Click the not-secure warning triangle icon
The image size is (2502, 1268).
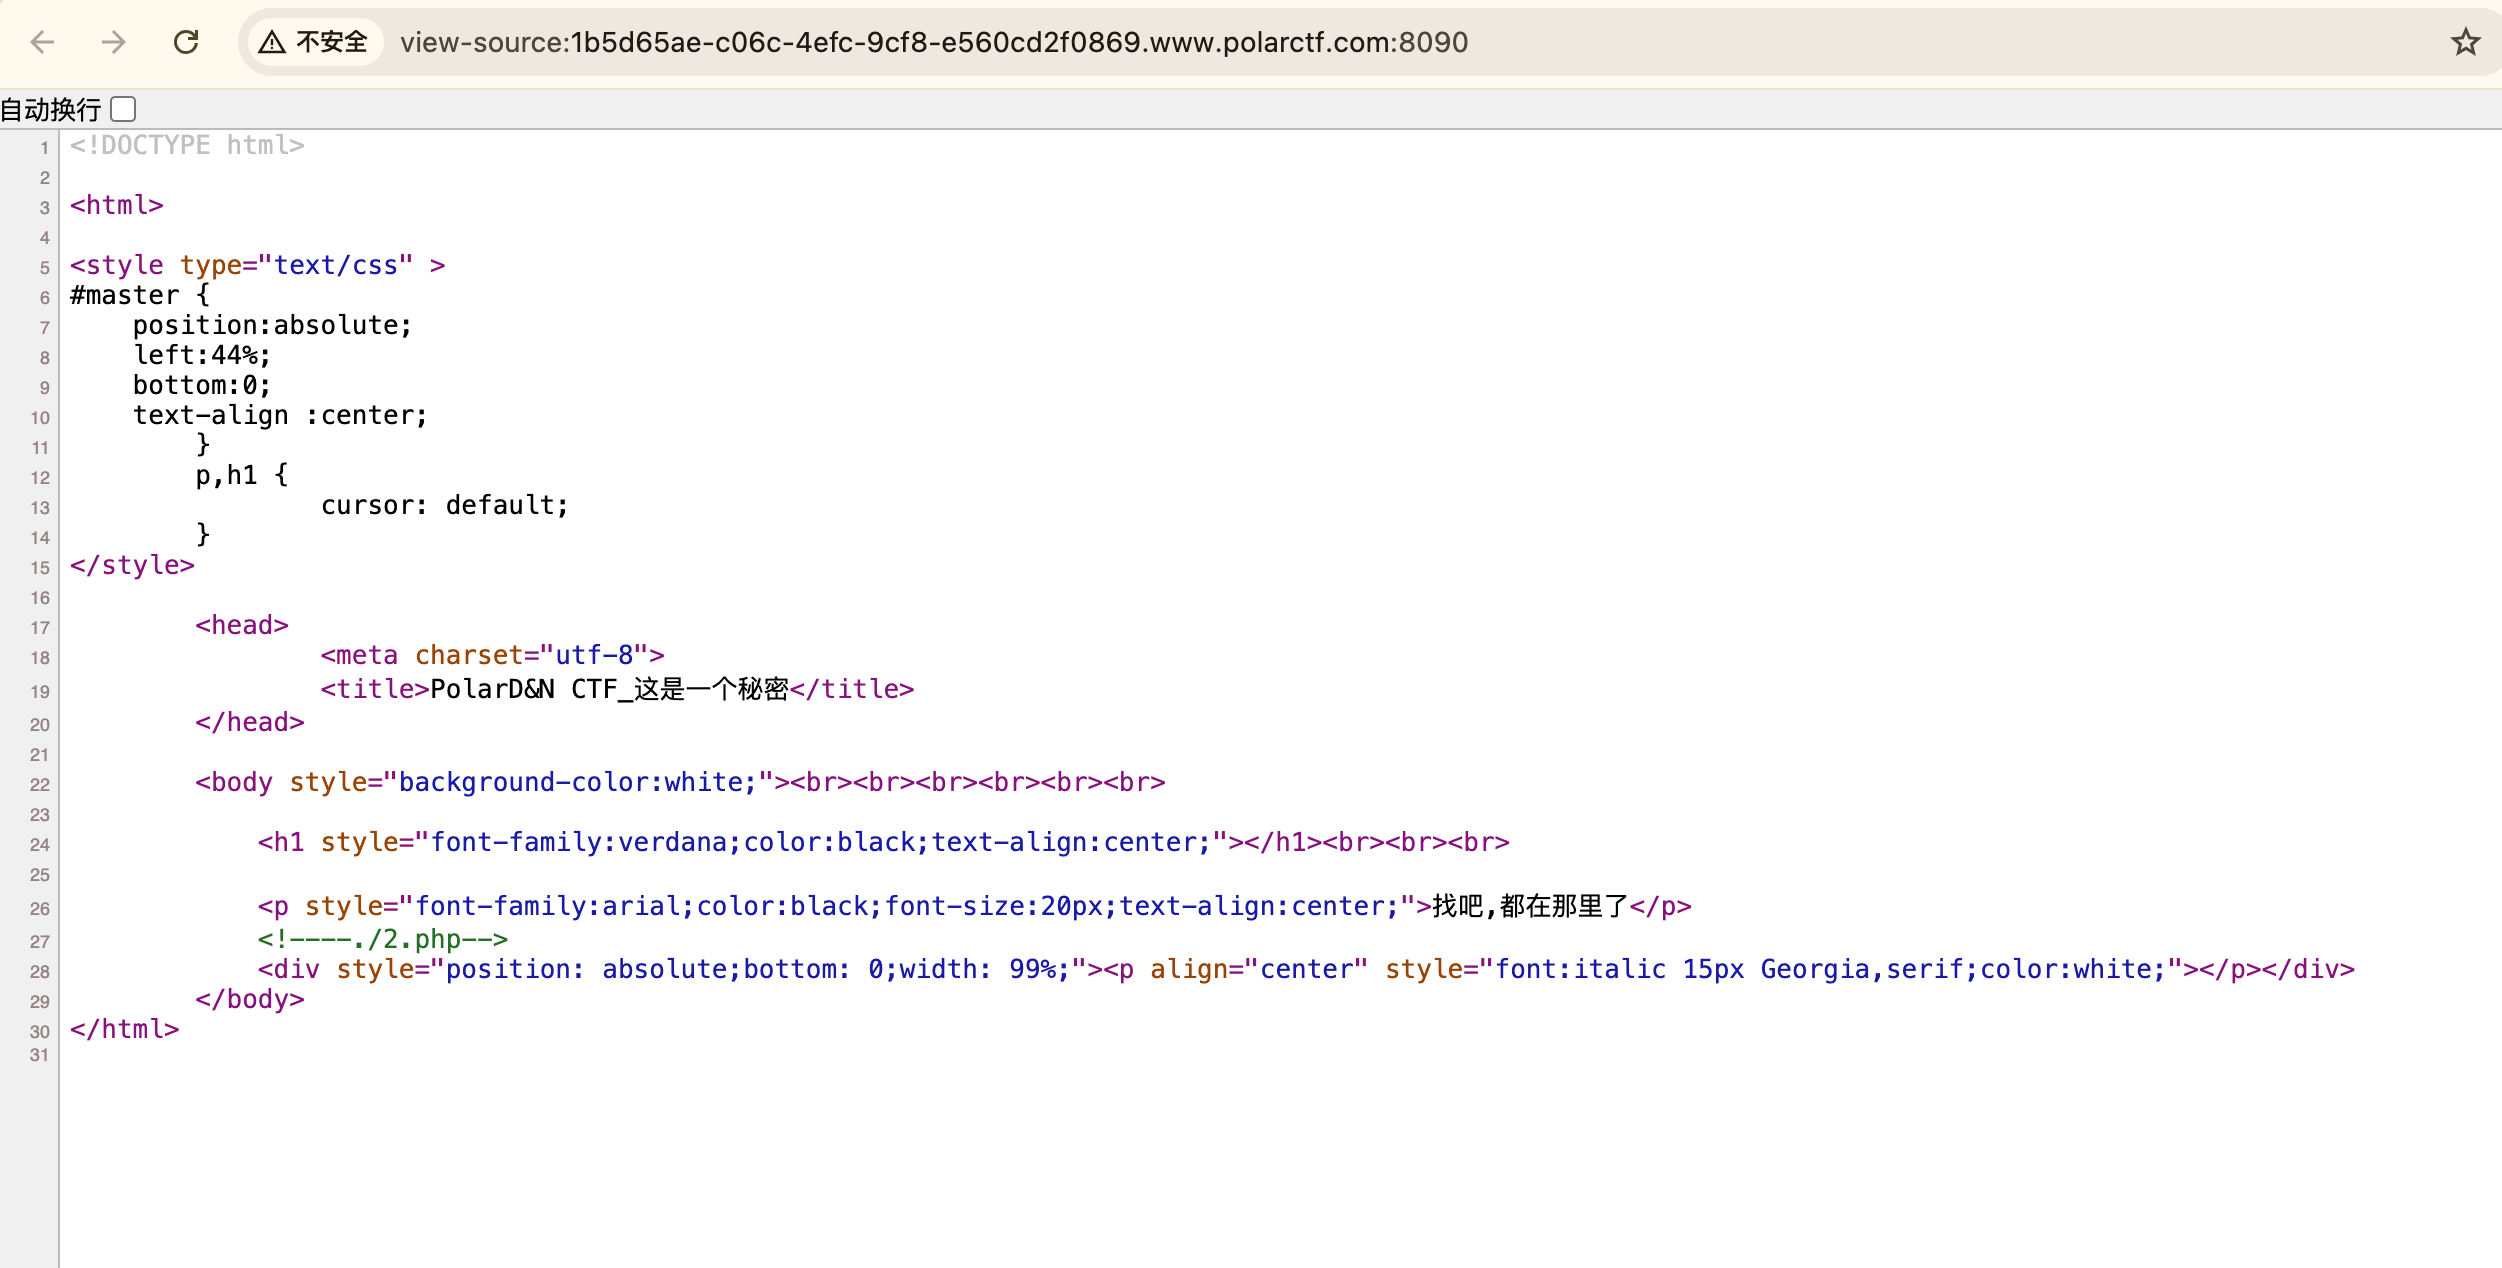click(272, 42)
